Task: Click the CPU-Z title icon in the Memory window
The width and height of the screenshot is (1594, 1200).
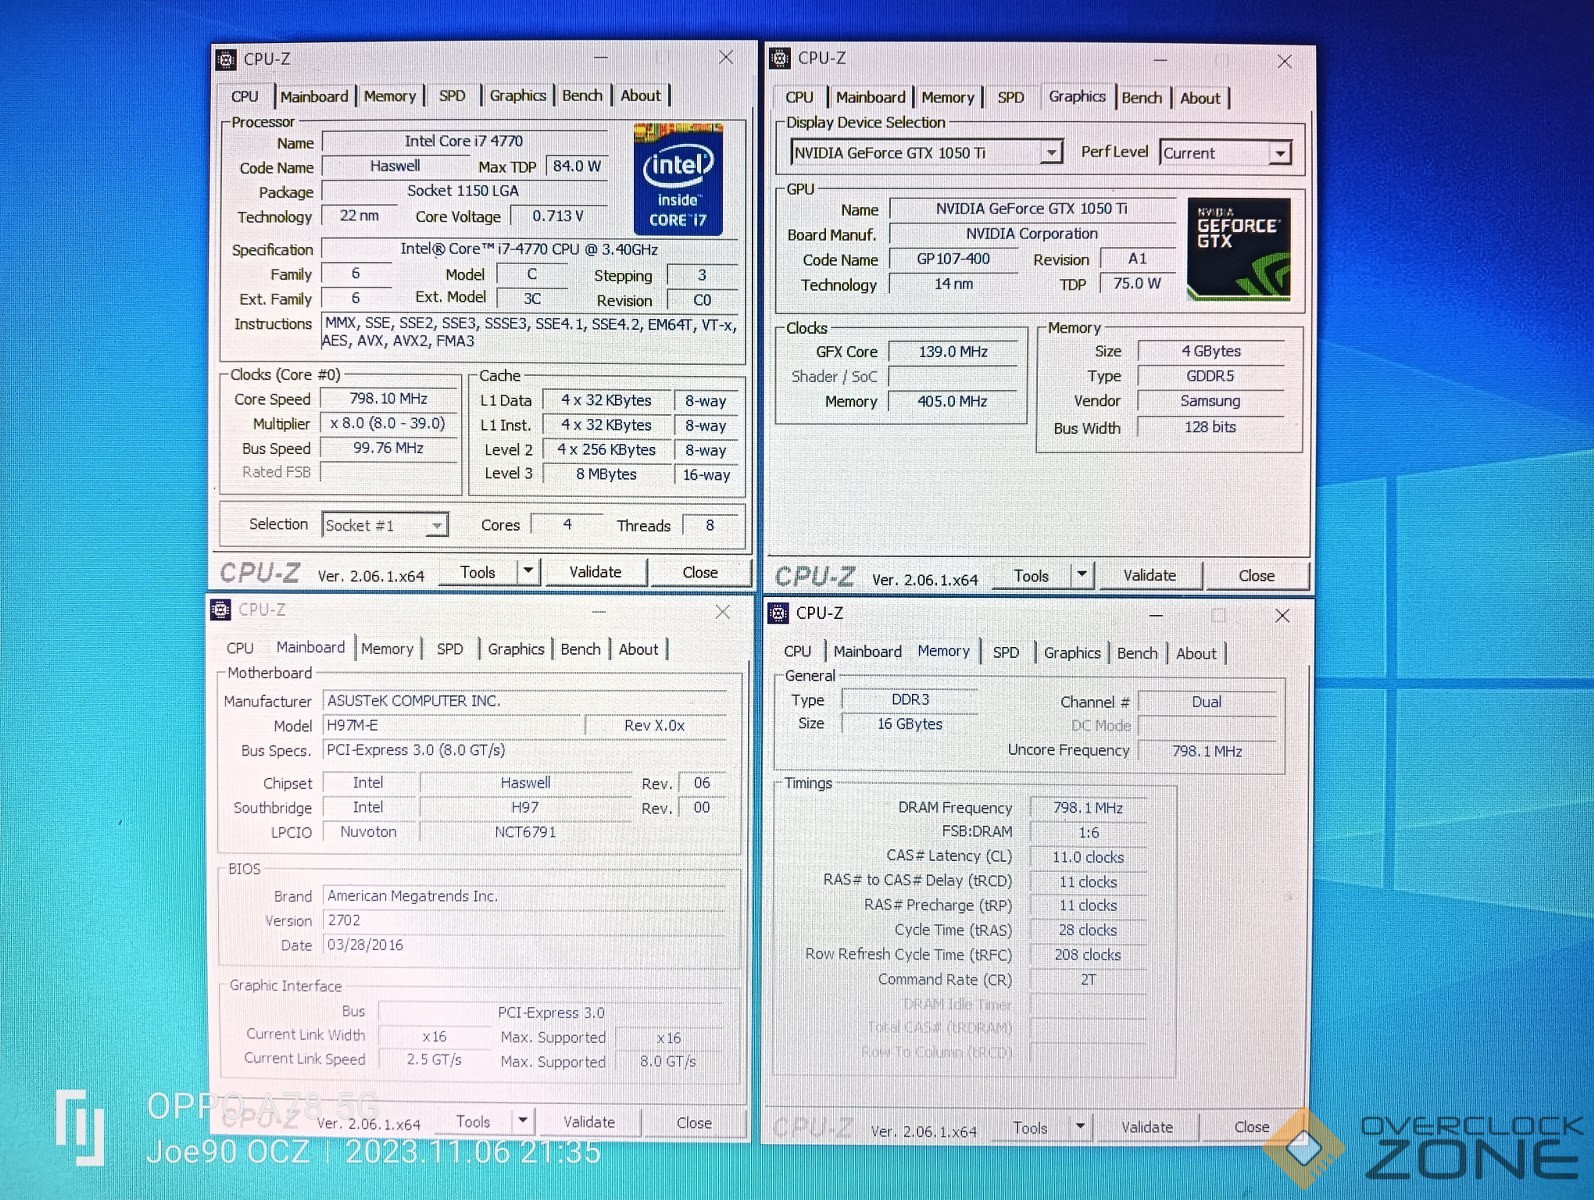Action: click(x=778, y=613)
